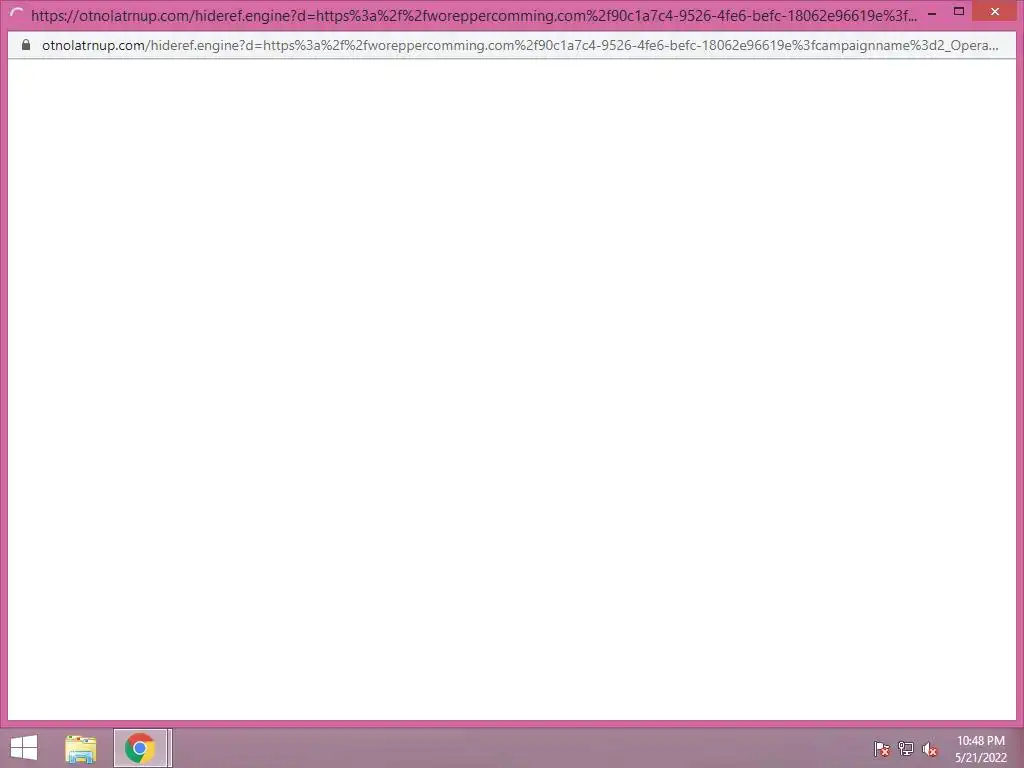Screen dimensions: 1024x768
Task: Click the network status tray icon
Action: (x=906, y=749)
